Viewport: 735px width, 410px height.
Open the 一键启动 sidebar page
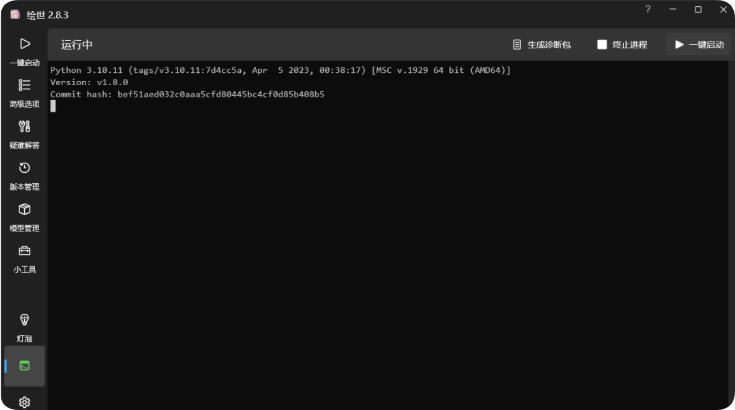24,51
